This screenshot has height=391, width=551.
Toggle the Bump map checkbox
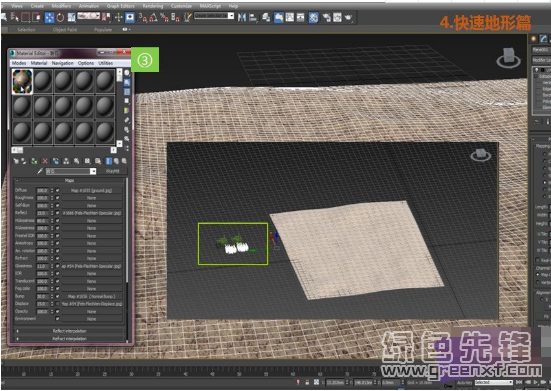(x=58, y=296)
